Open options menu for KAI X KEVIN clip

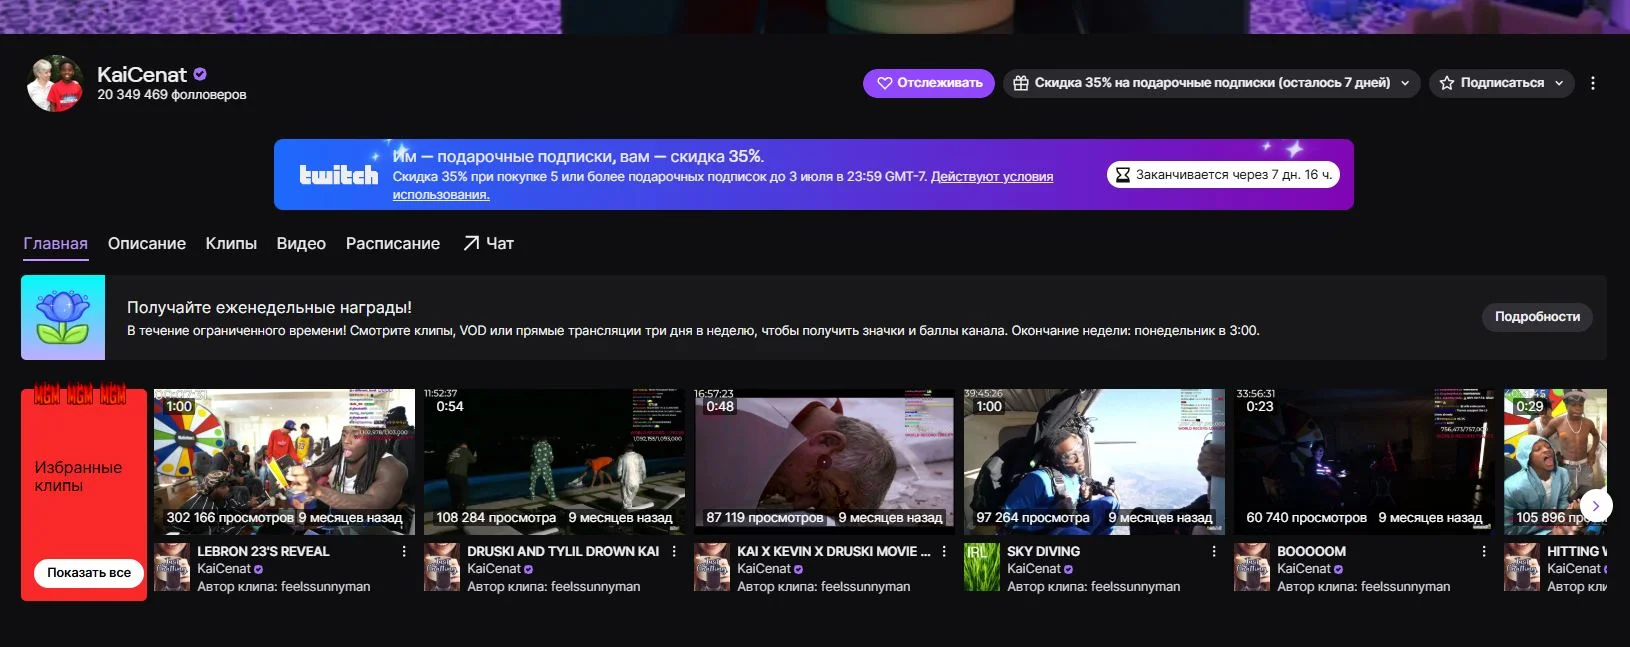click(x=944, y=551)
